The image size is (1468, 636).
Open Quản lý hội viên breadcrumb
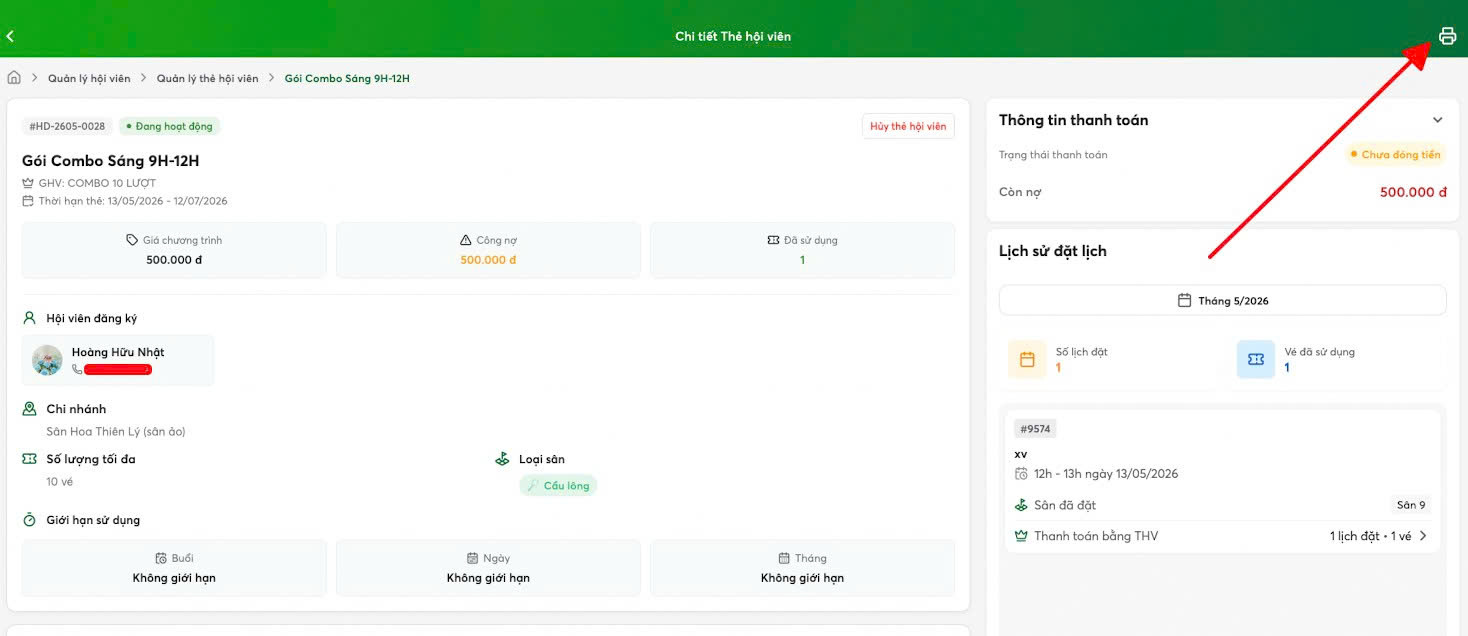point(89,78)
